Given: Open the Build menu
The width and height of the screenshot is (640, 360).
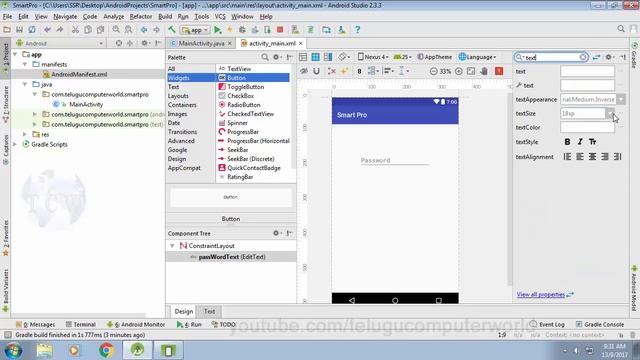Looking at the screenshot, I should [165, 16].
